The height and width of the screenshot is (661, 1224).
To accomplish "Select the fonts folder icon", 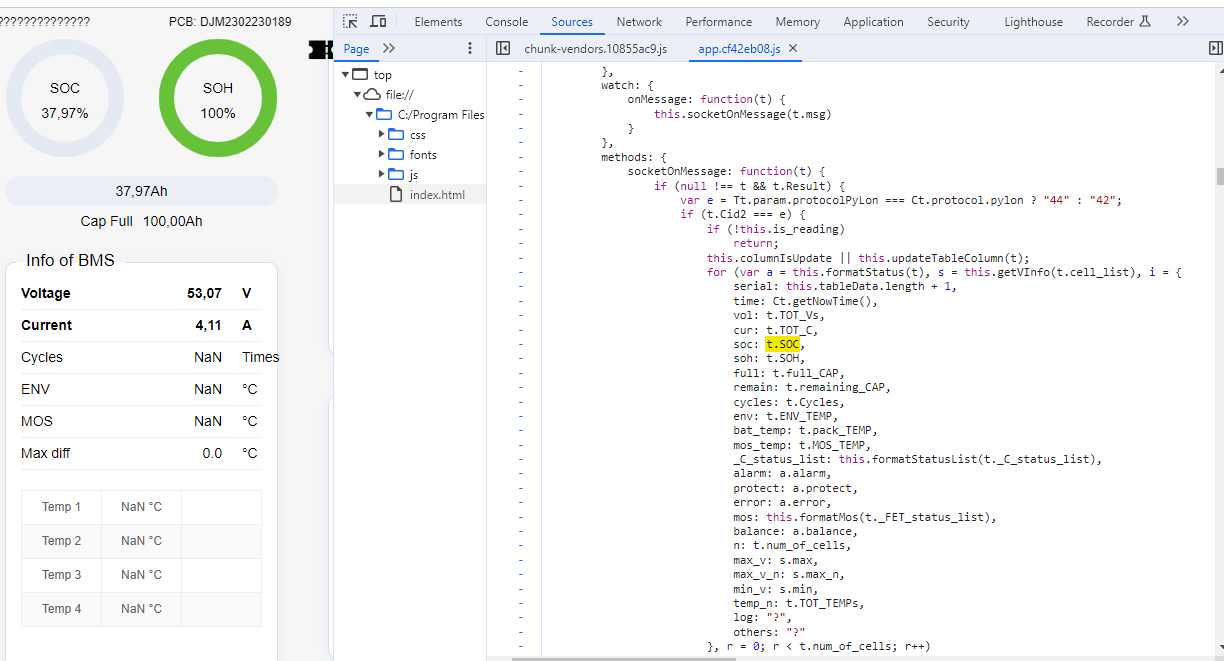I will 396,155.
